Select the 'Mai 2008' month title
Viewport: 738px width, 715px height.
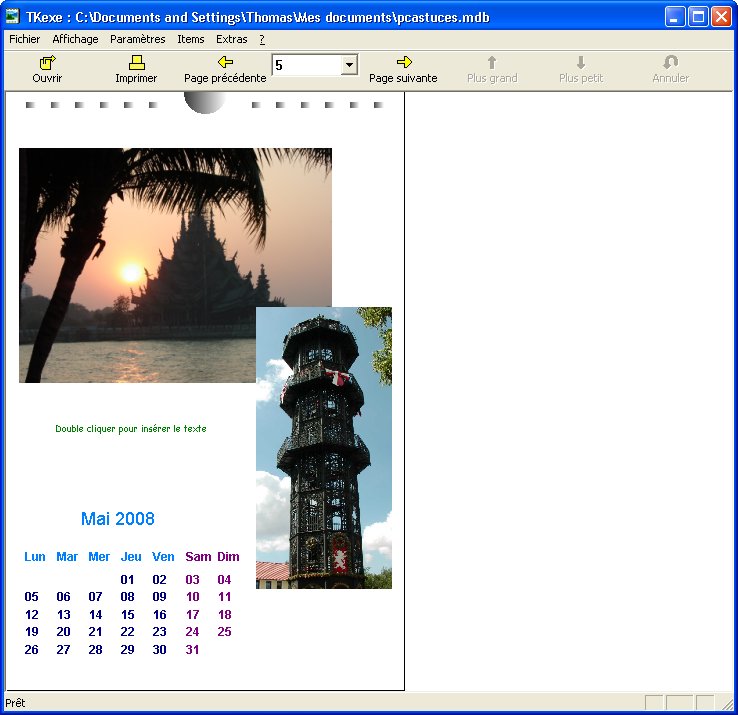(118, 519)
